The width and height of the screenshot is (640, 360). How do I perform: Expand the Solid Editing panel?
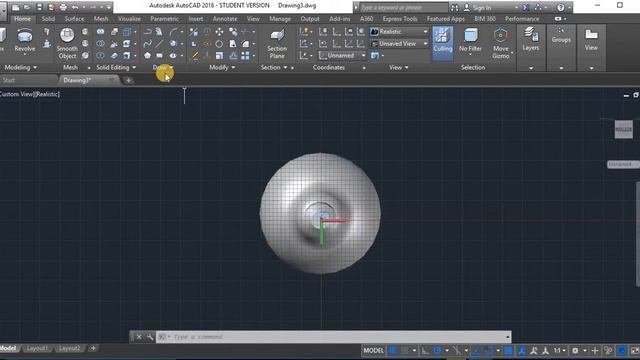pyautogui.click(x=116, y=67)
